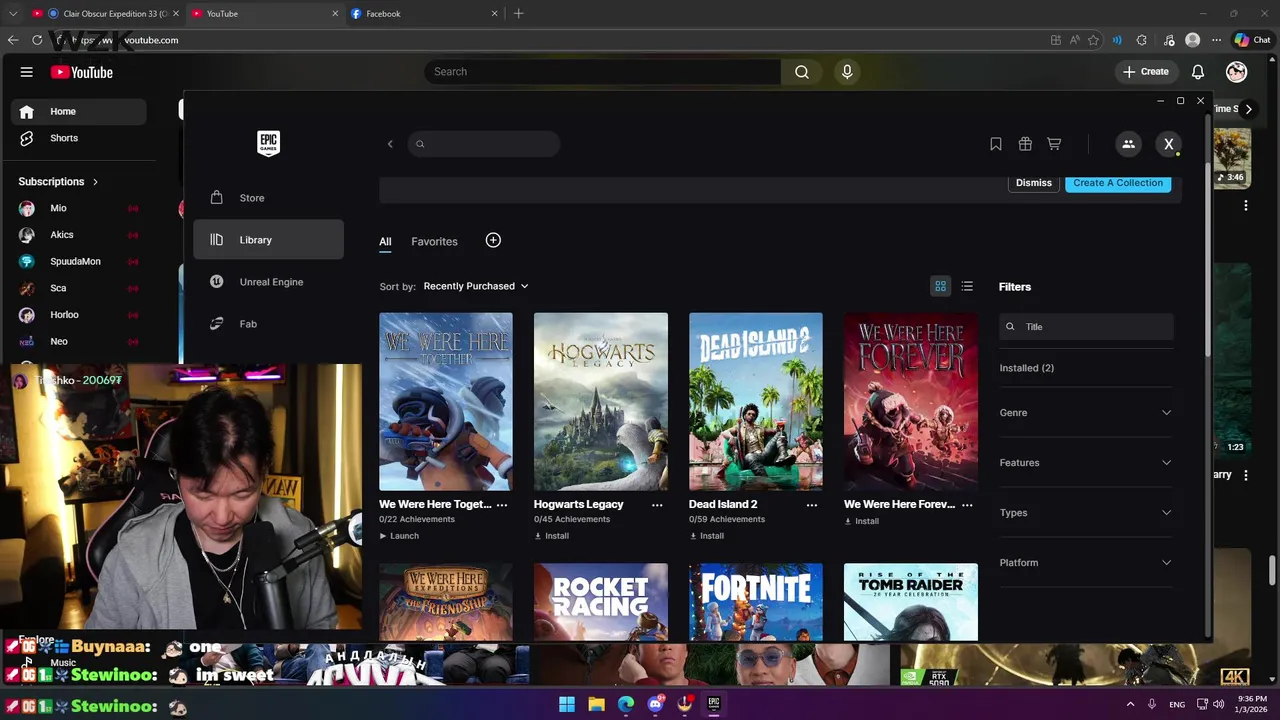Select the Store sidebar item
This screenshot has width=1280, height=720.
(x=268, y=198)
